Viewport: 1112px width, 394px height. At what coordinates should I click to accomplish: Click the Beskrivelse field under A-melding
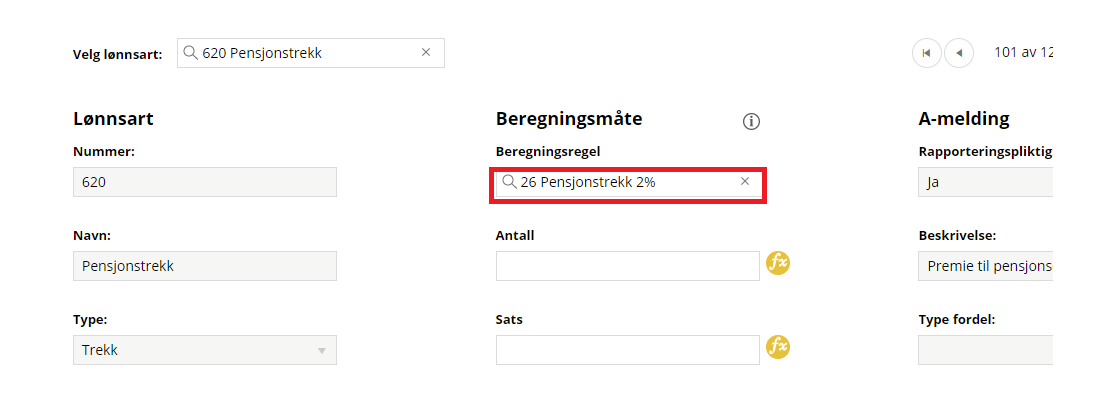[985, 266]
